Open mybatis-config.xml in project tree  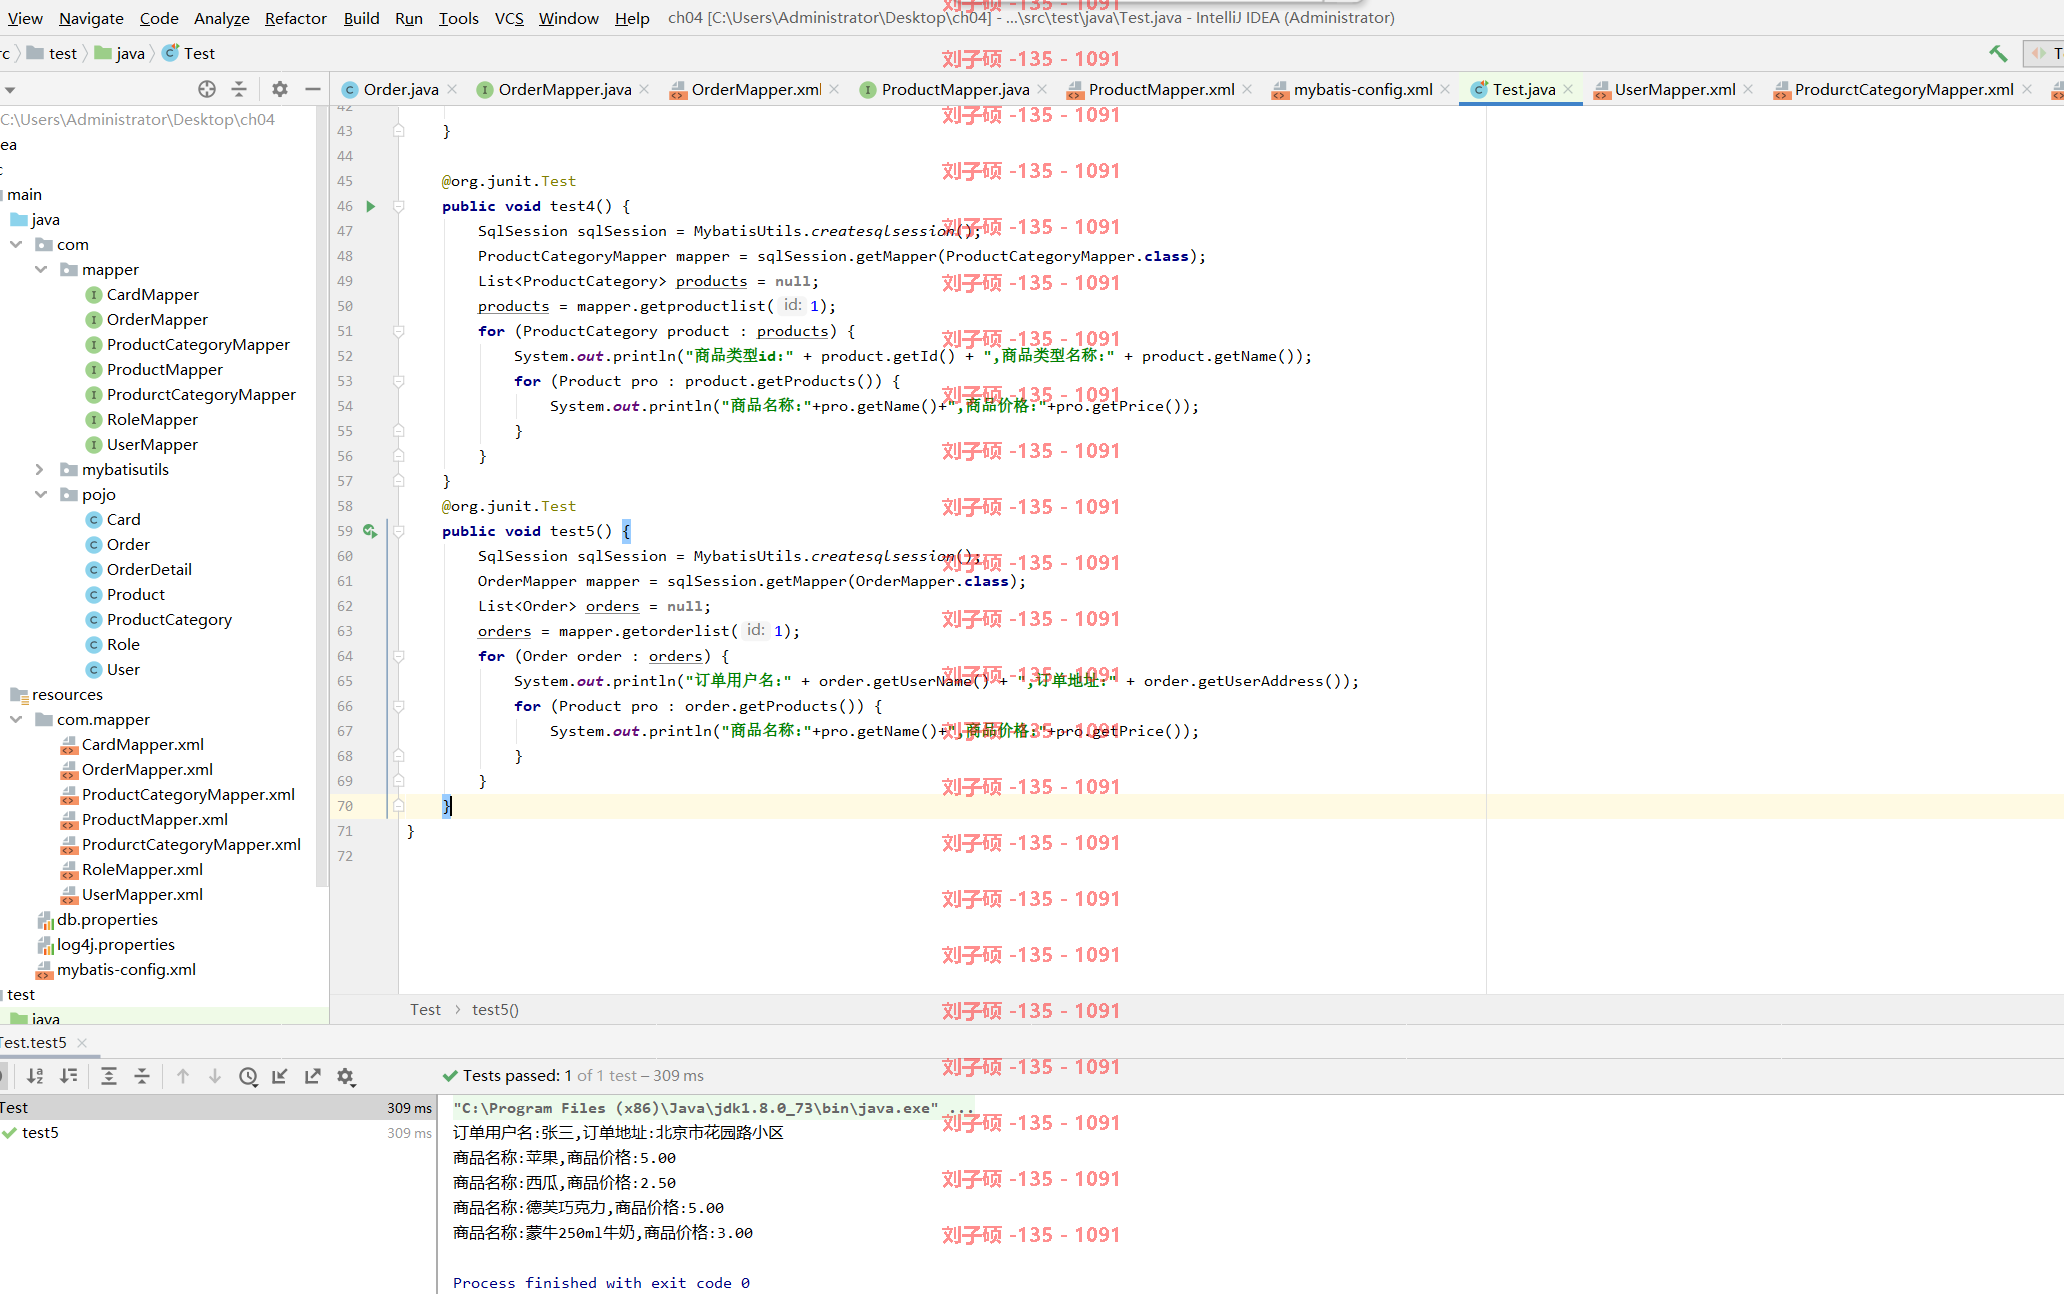(x=126, y=969)
